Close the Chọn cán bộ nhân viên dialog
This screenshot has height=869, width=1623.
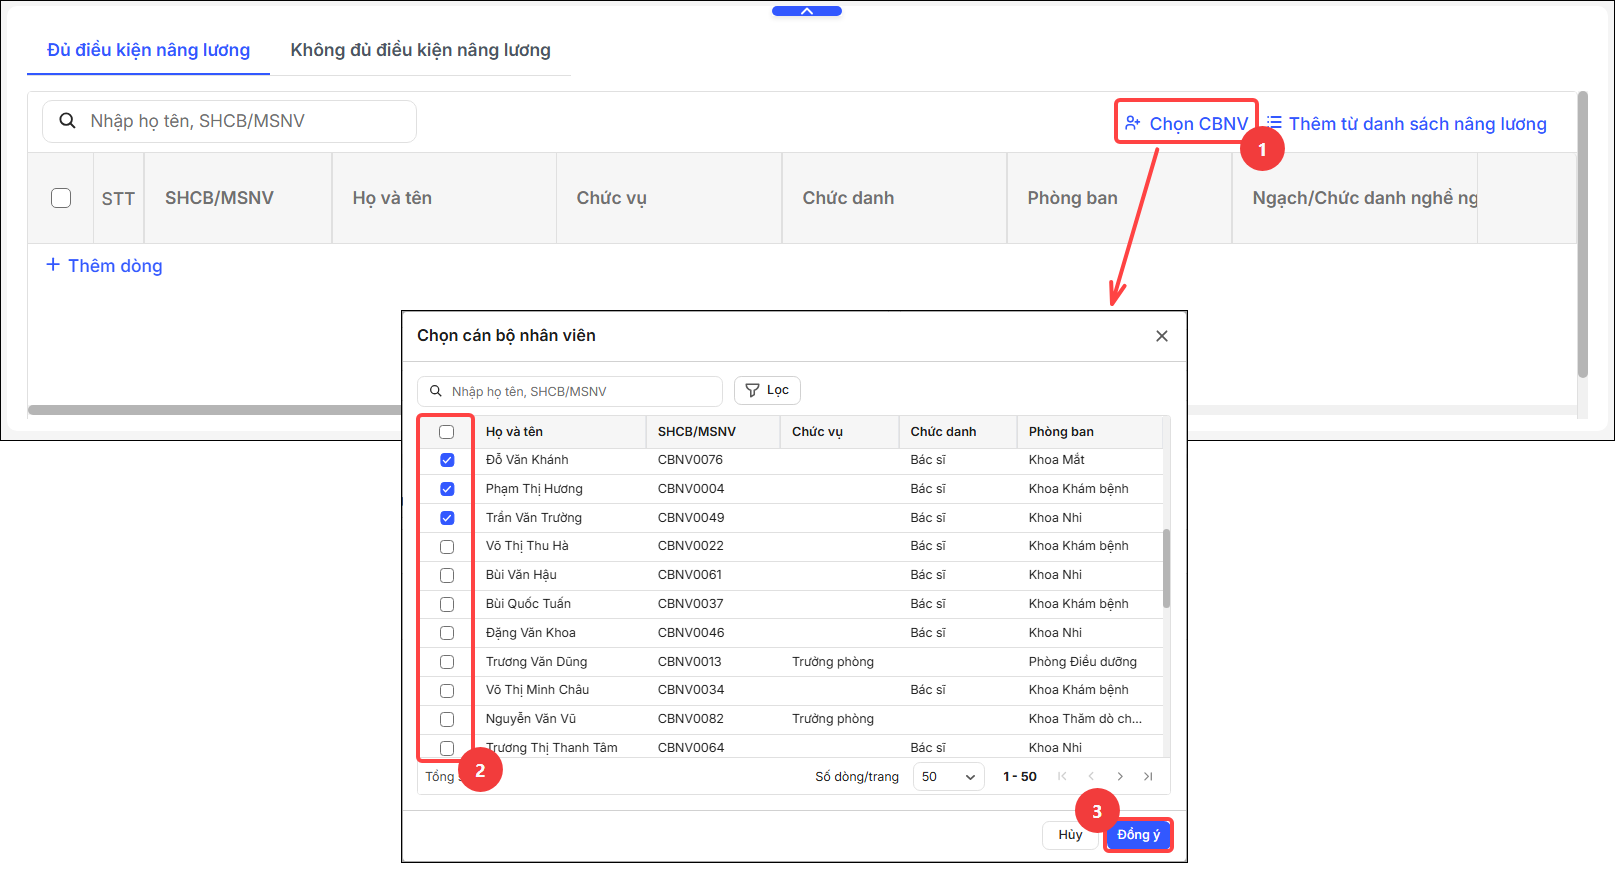1162,336
